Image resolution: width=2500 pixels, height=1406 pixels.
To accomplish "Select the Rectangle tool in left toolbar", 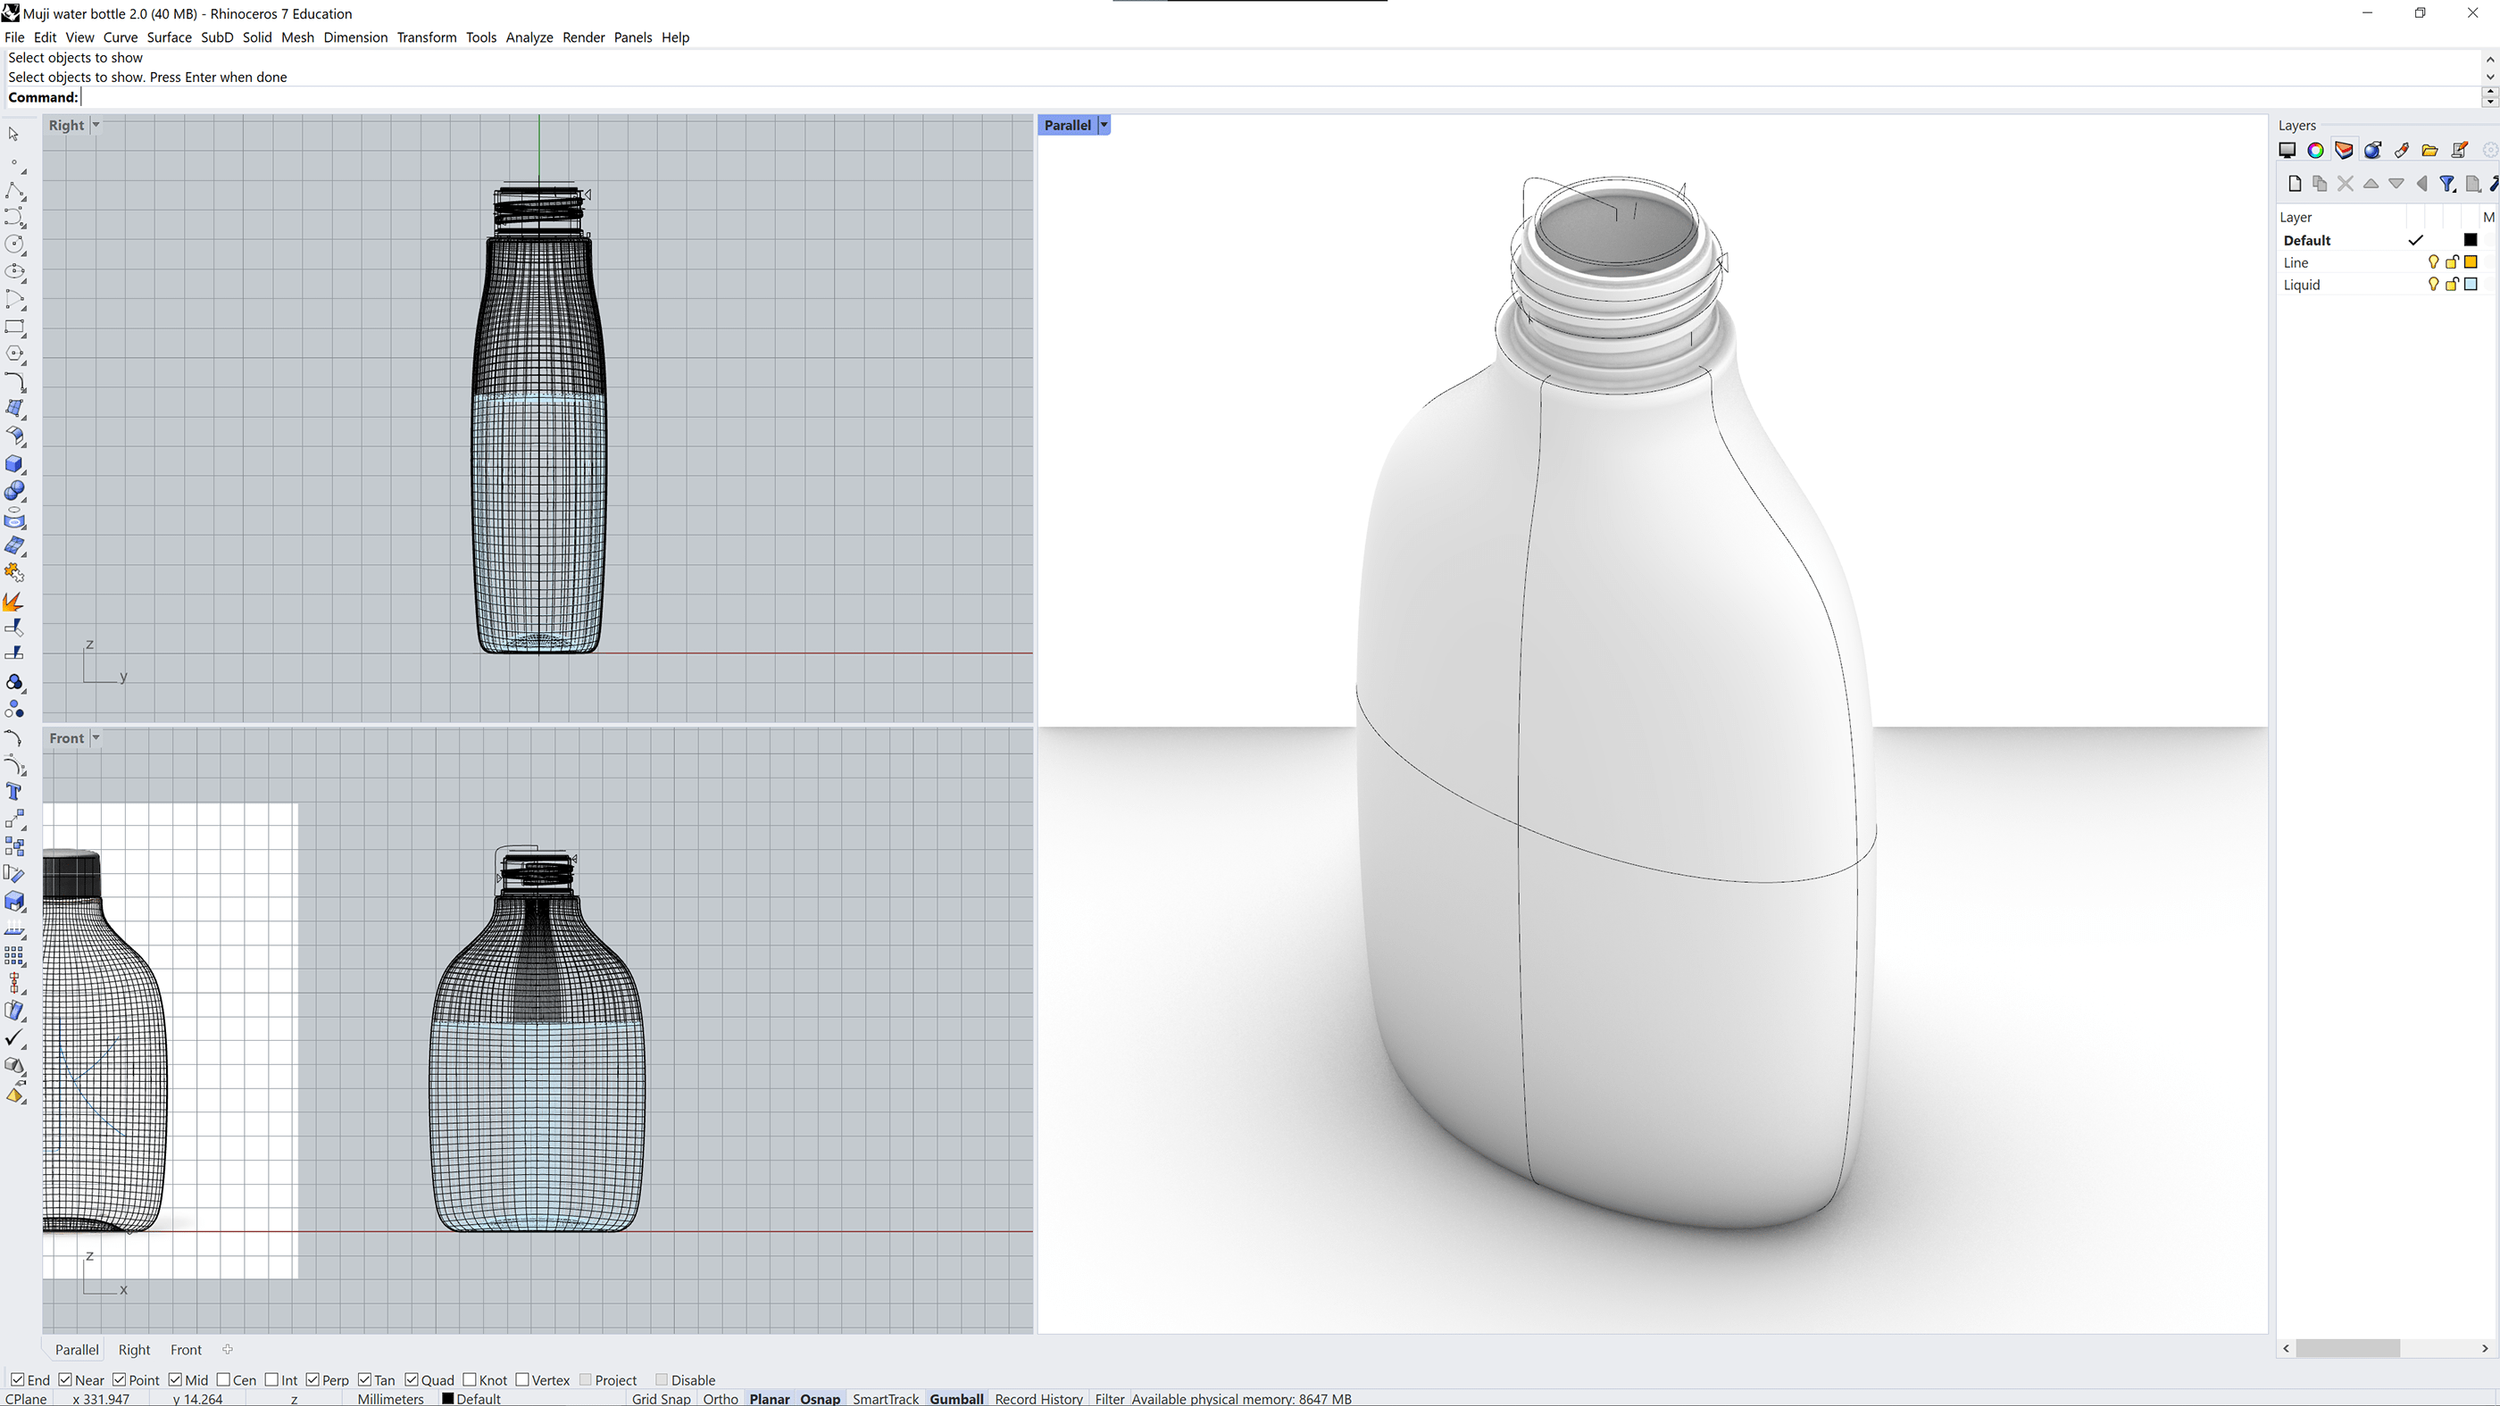I will pos(15,327).
